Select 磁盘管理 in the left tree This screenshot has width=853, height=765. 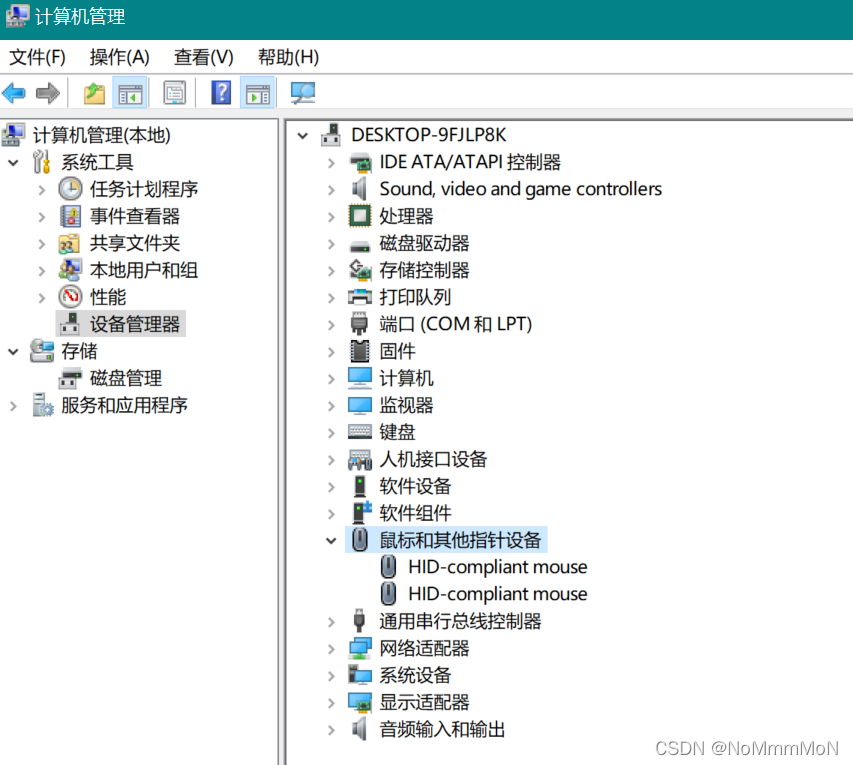(x=126, y=378)
